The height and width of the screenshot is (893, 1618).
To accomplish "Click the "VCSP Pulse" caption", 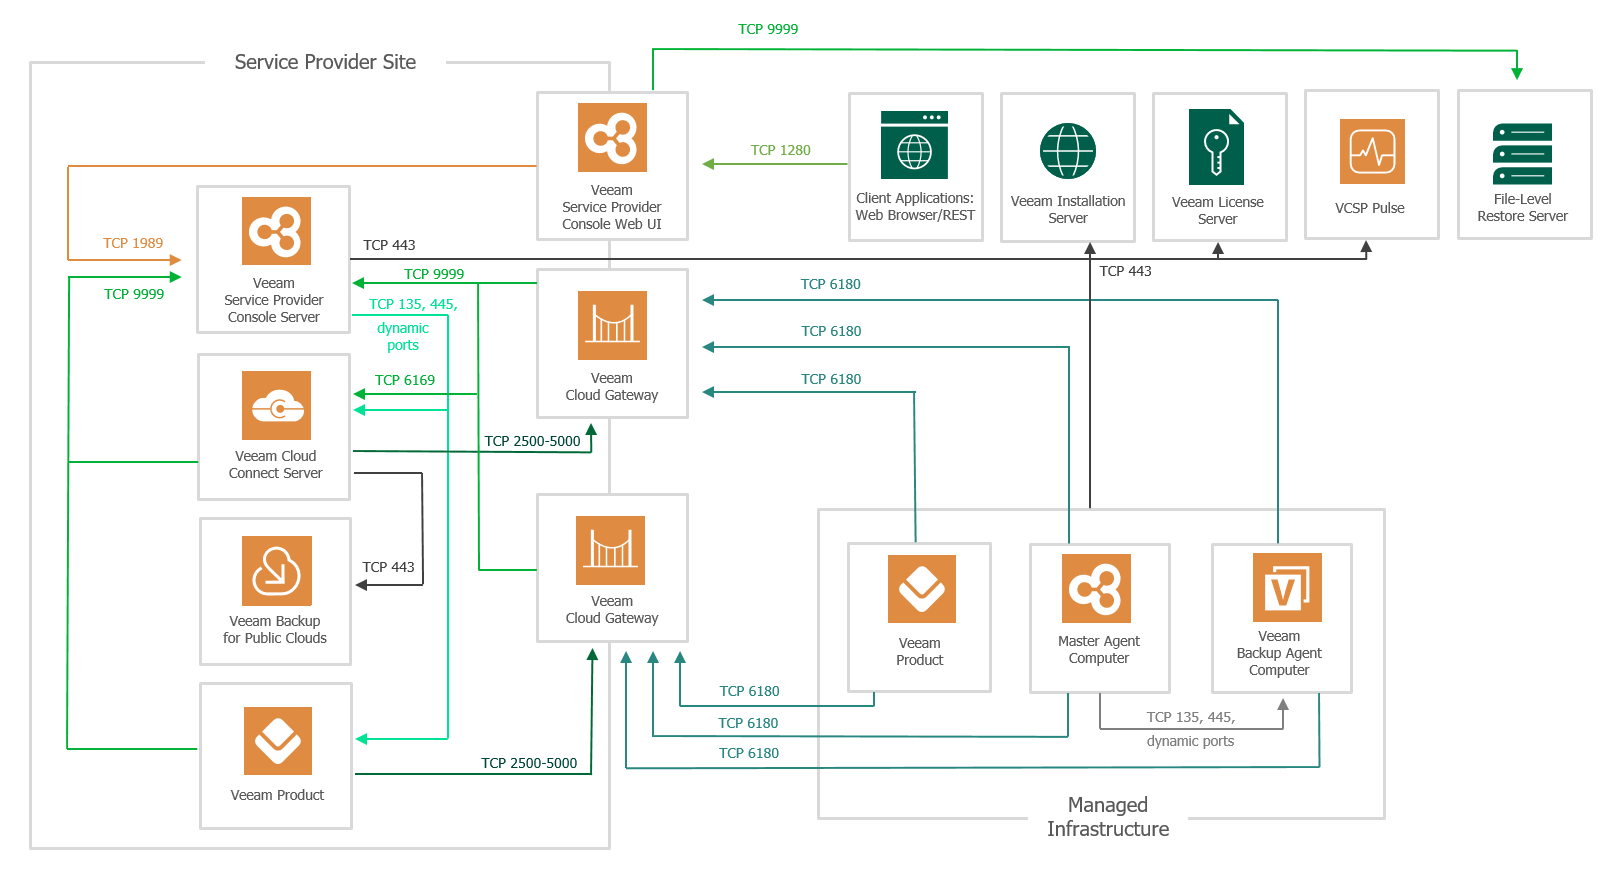I will pos(1370,208).
